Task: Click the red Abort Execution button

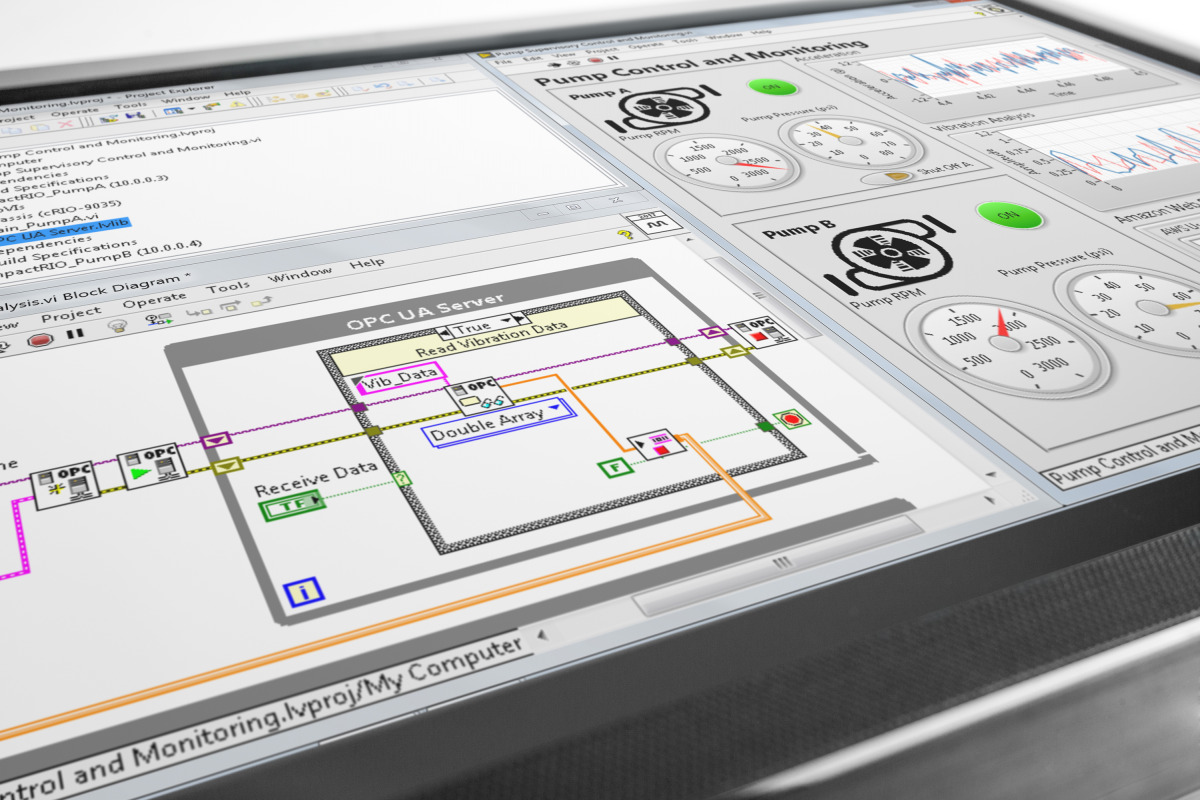Action: tap(41, 339)
